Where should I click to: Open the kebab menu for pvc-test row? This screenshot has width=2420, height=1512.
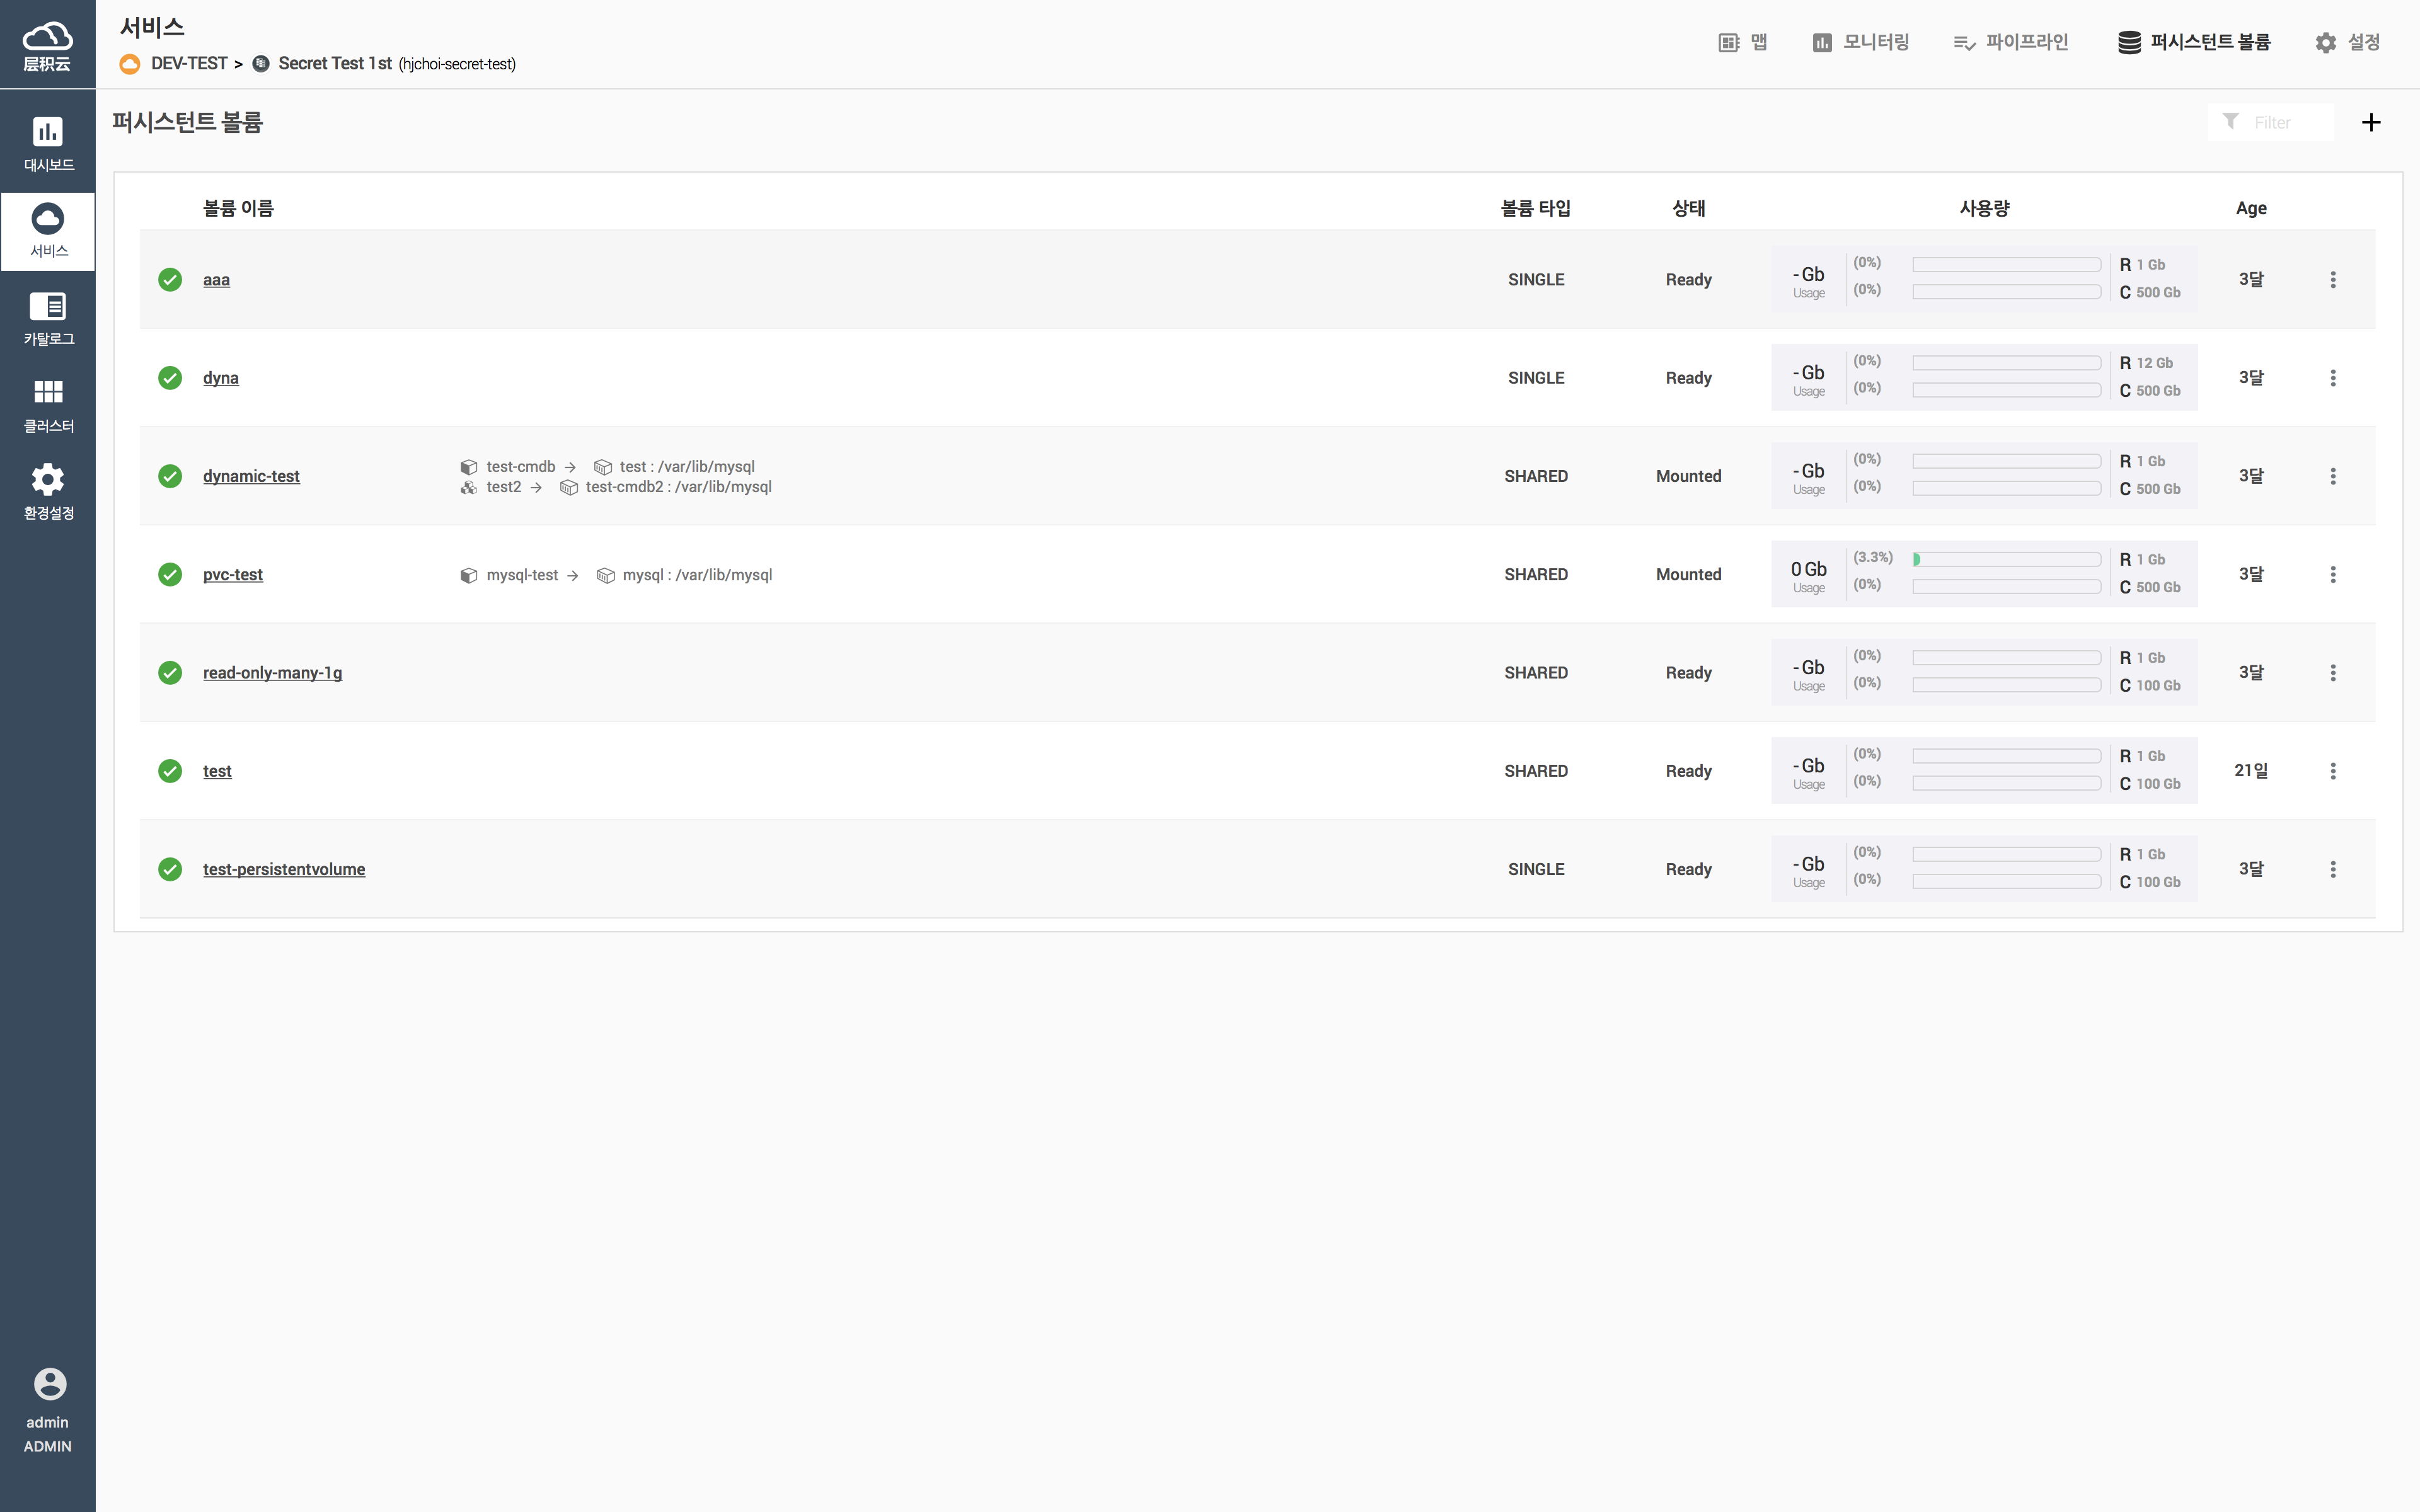[2333, 575]
